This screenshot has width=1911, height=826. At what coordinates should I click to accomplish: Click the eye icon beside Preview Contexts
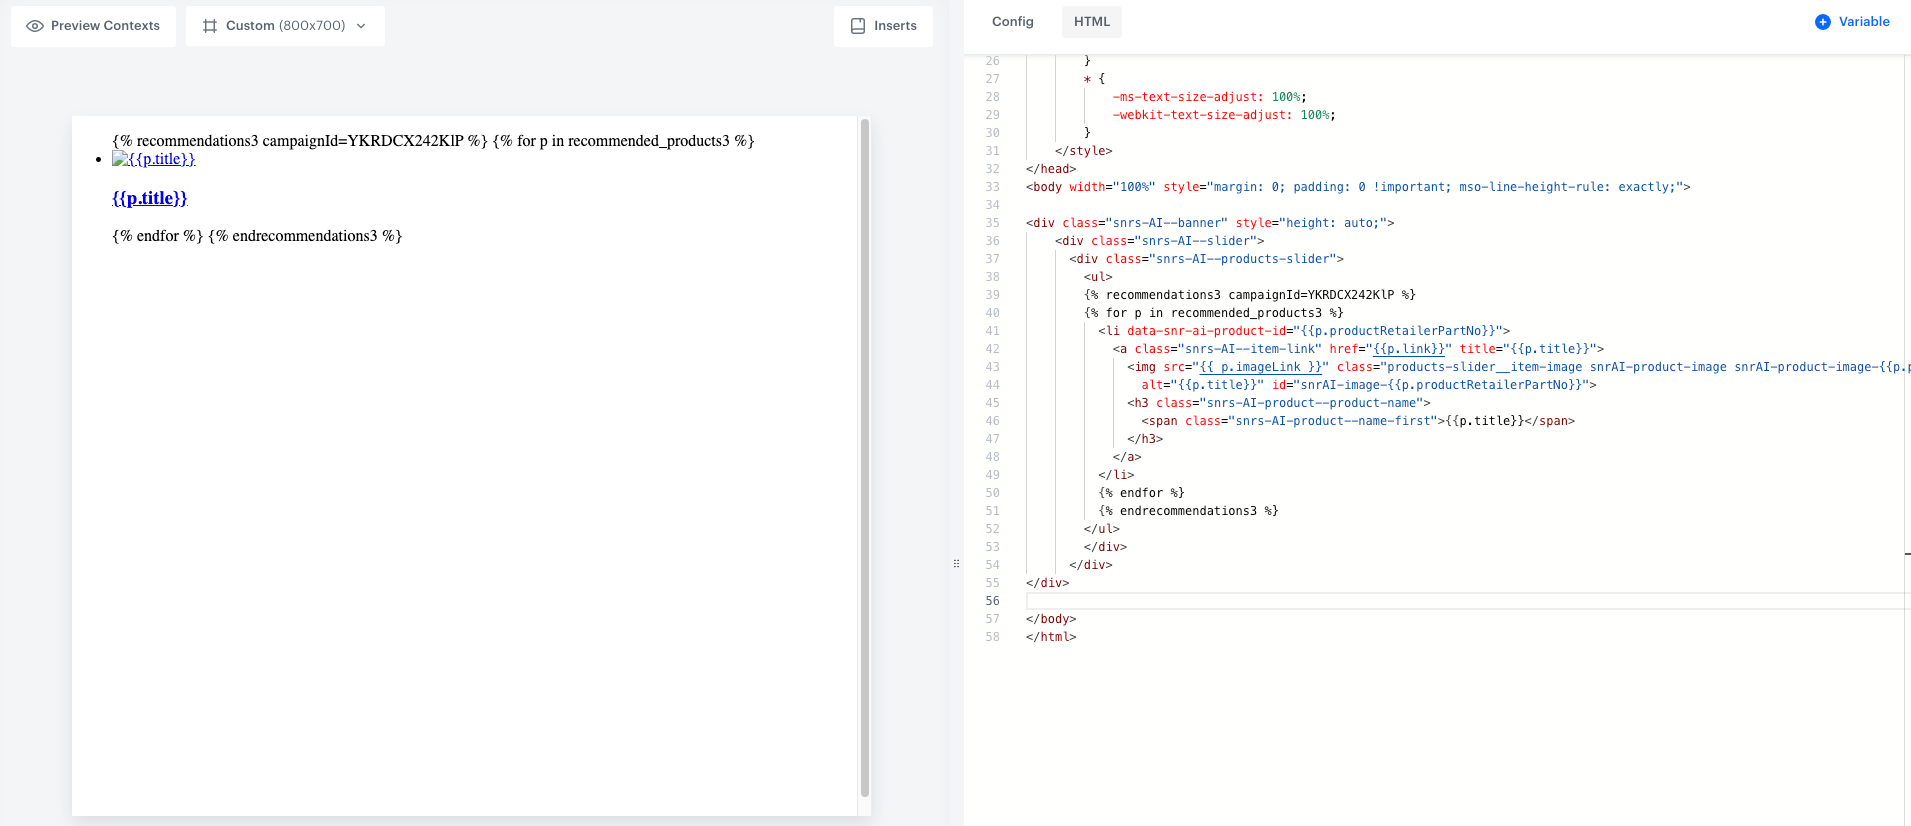(35, 26)
